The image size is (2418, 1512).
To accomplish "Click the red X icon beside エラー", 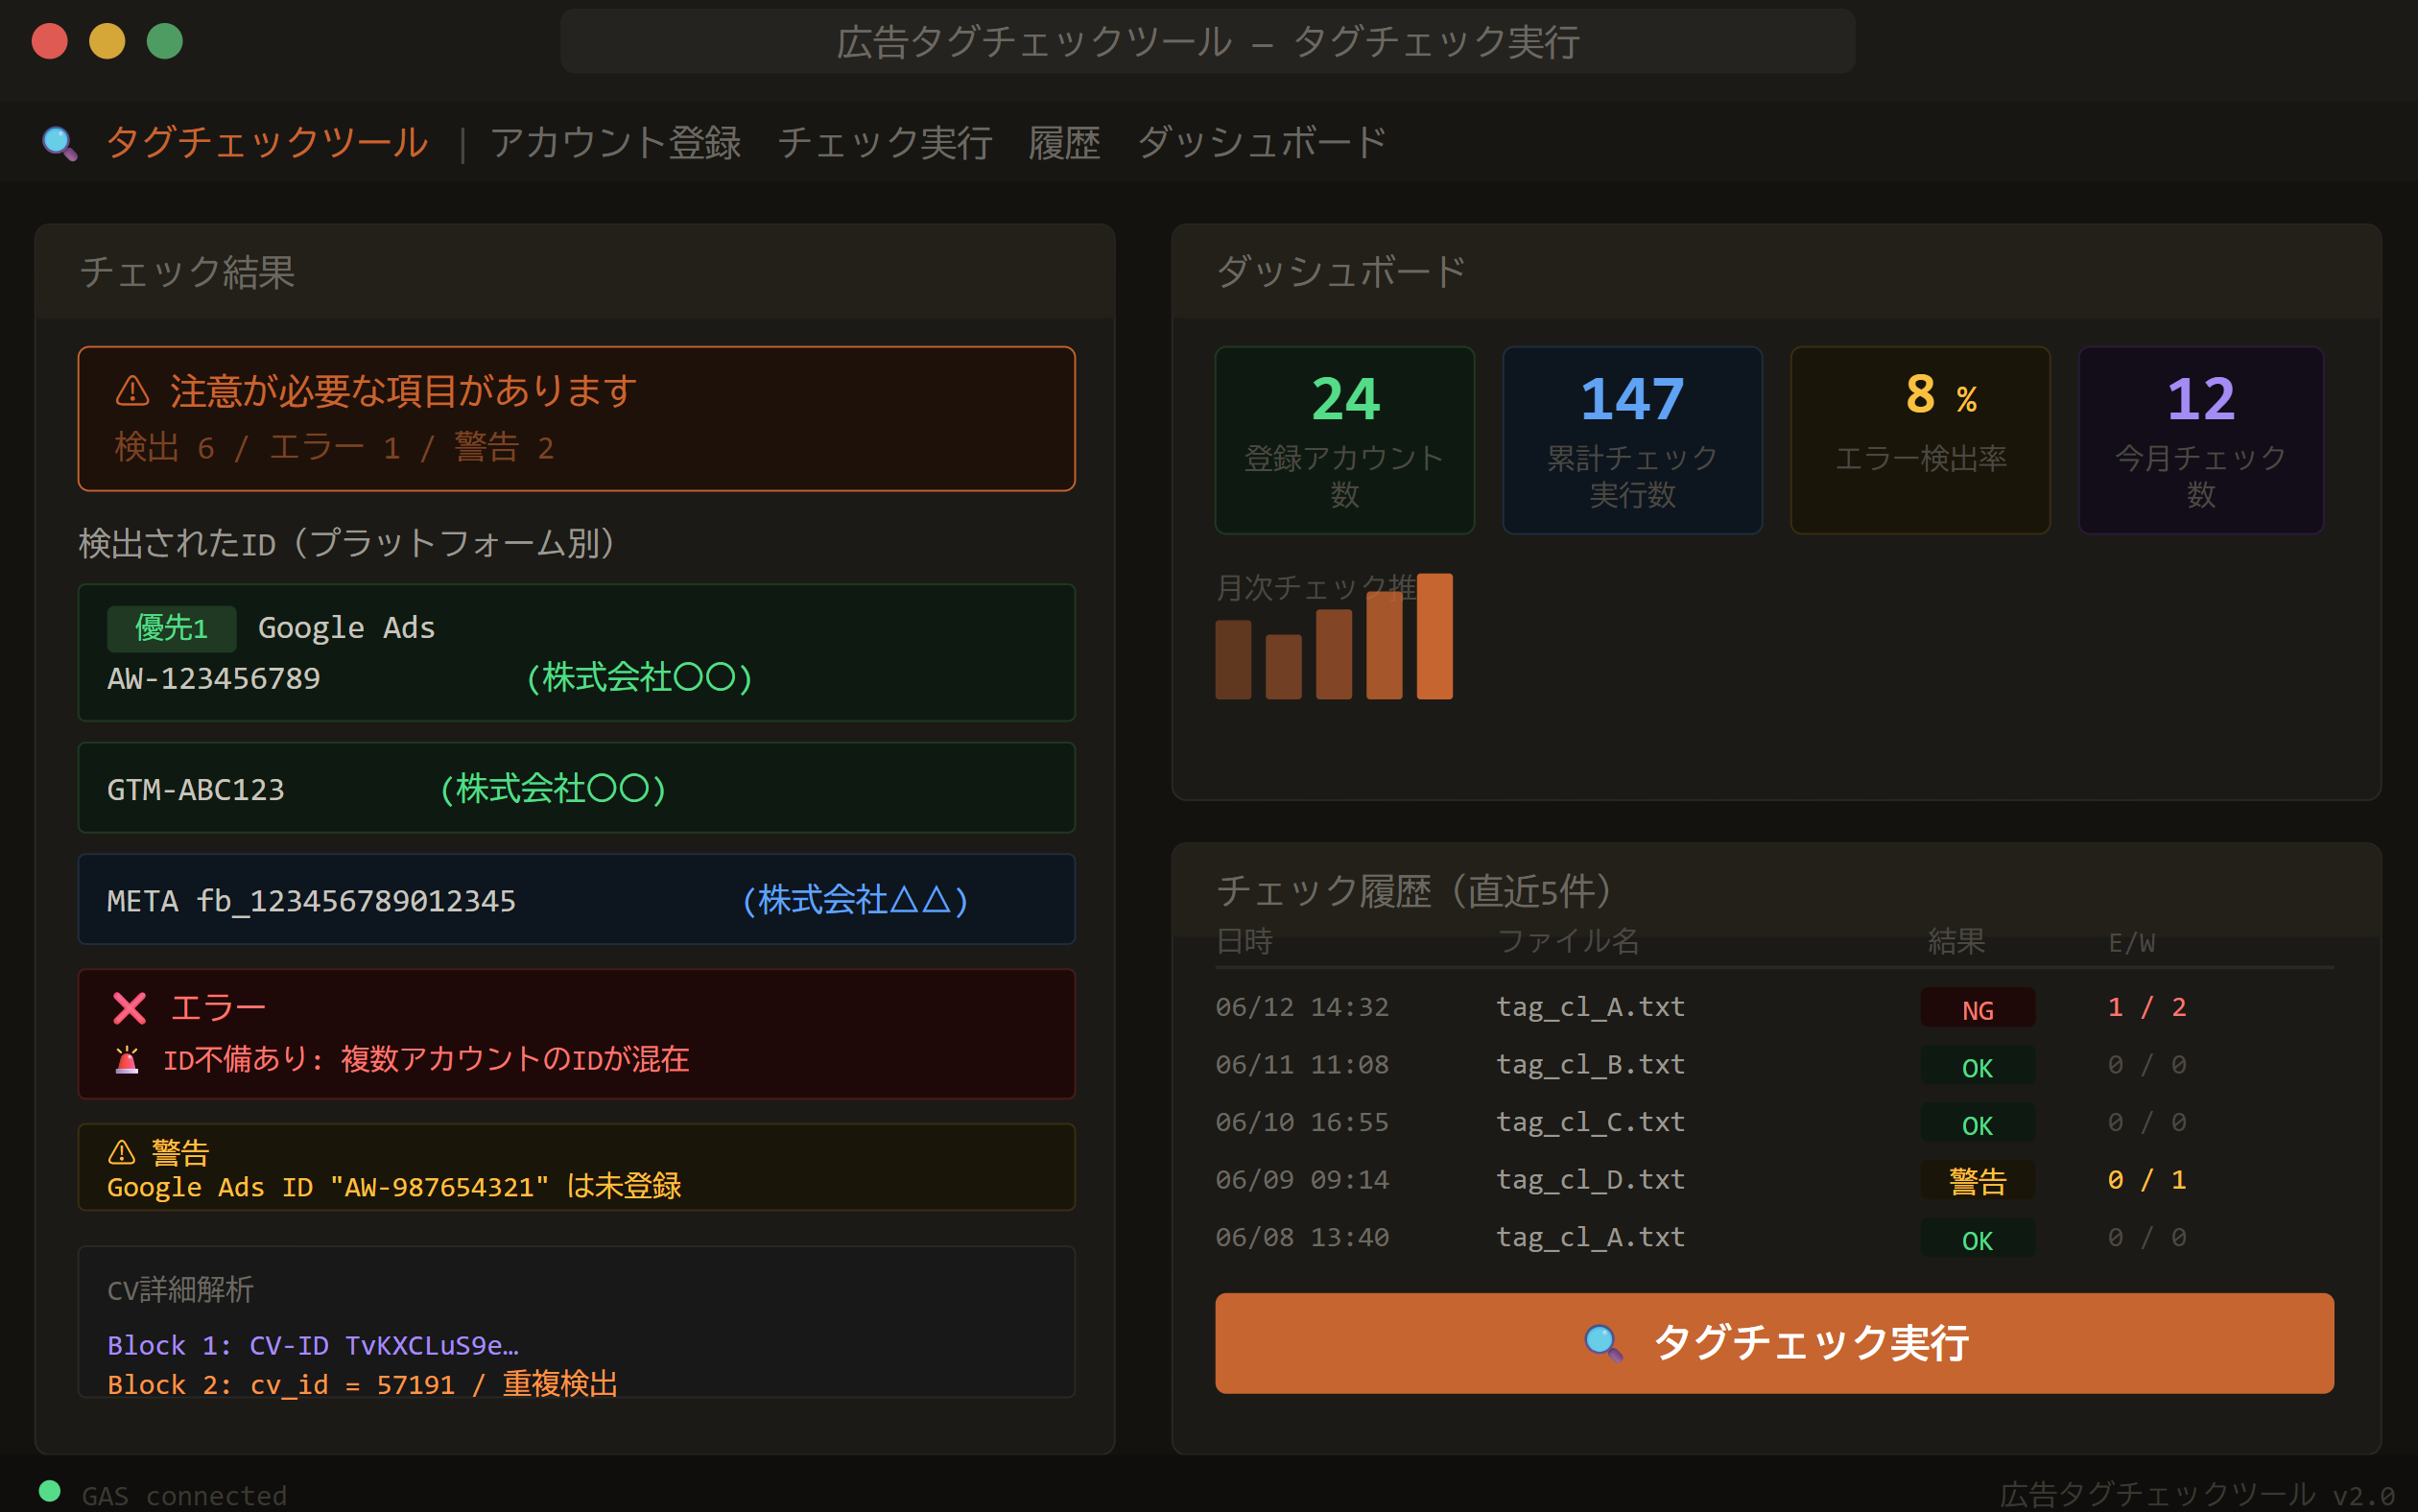I will point(129,1008).
